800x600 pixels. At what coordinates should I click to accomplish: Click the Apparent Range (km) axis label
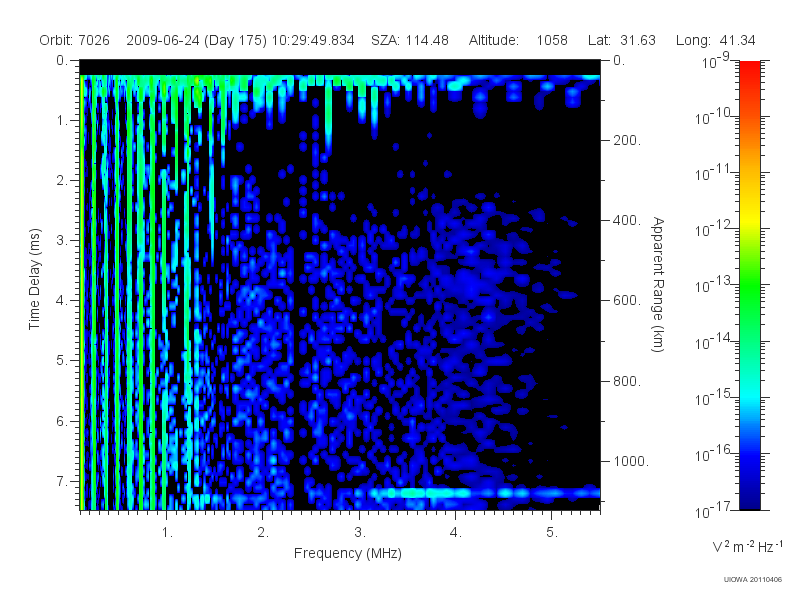pyautogui.click(x=658, y=284)
